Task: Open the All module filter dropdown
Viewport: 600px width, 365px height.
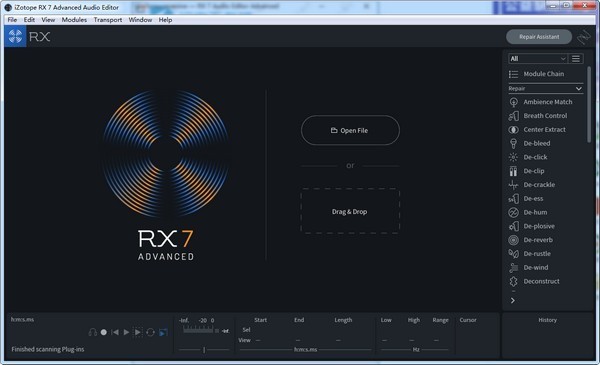Action: tap(537, 59)
